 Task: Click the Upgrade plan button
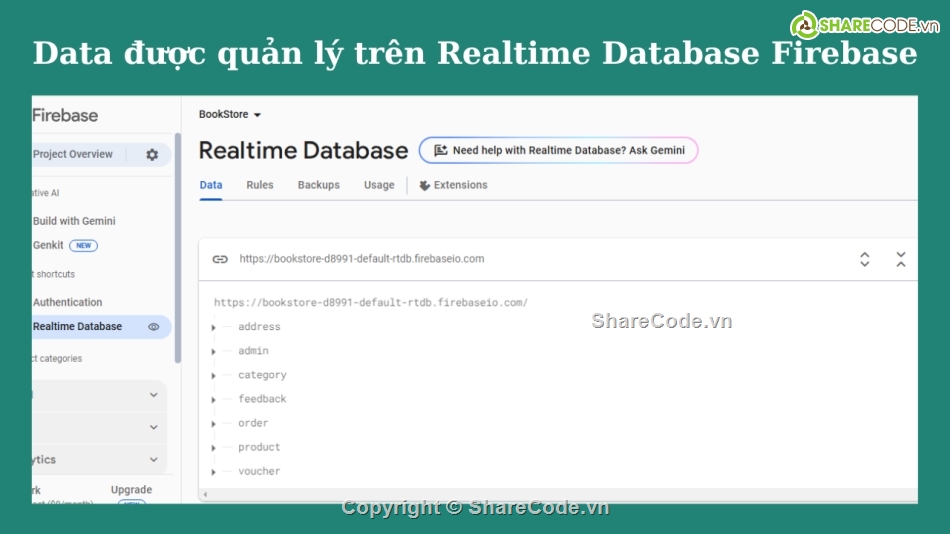click(131, 490)
